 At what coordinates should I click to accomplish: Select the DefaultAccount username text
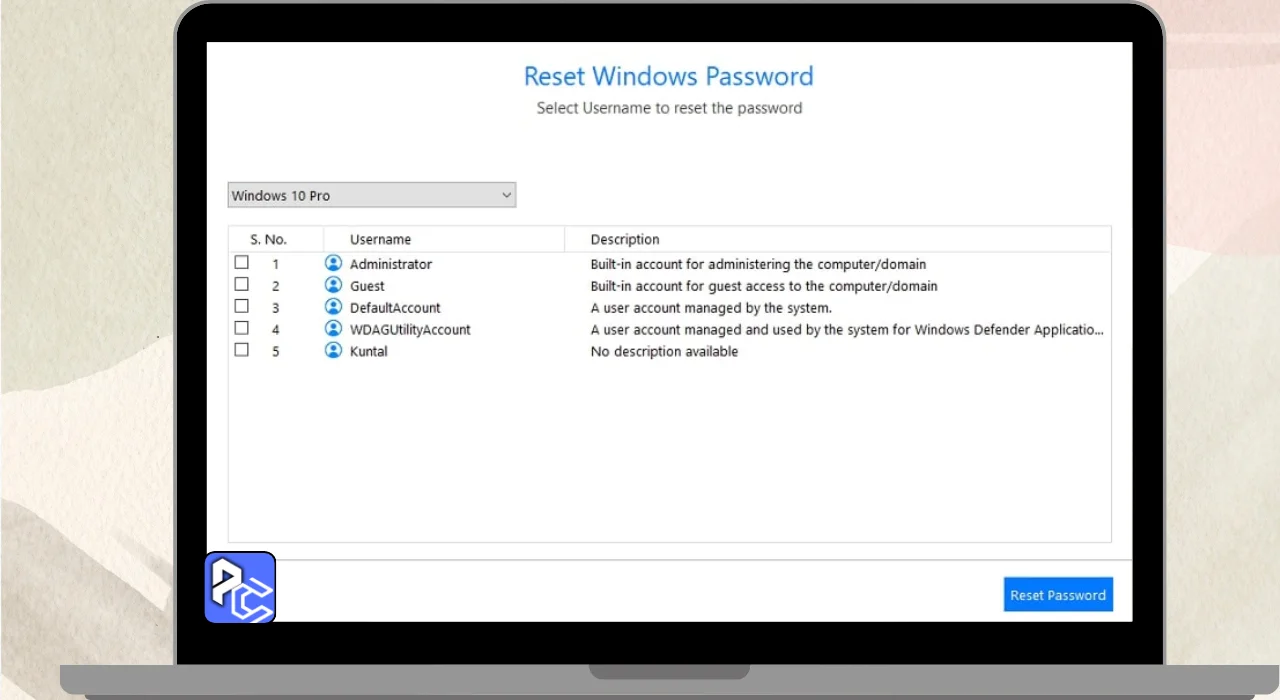pos(395,308)
